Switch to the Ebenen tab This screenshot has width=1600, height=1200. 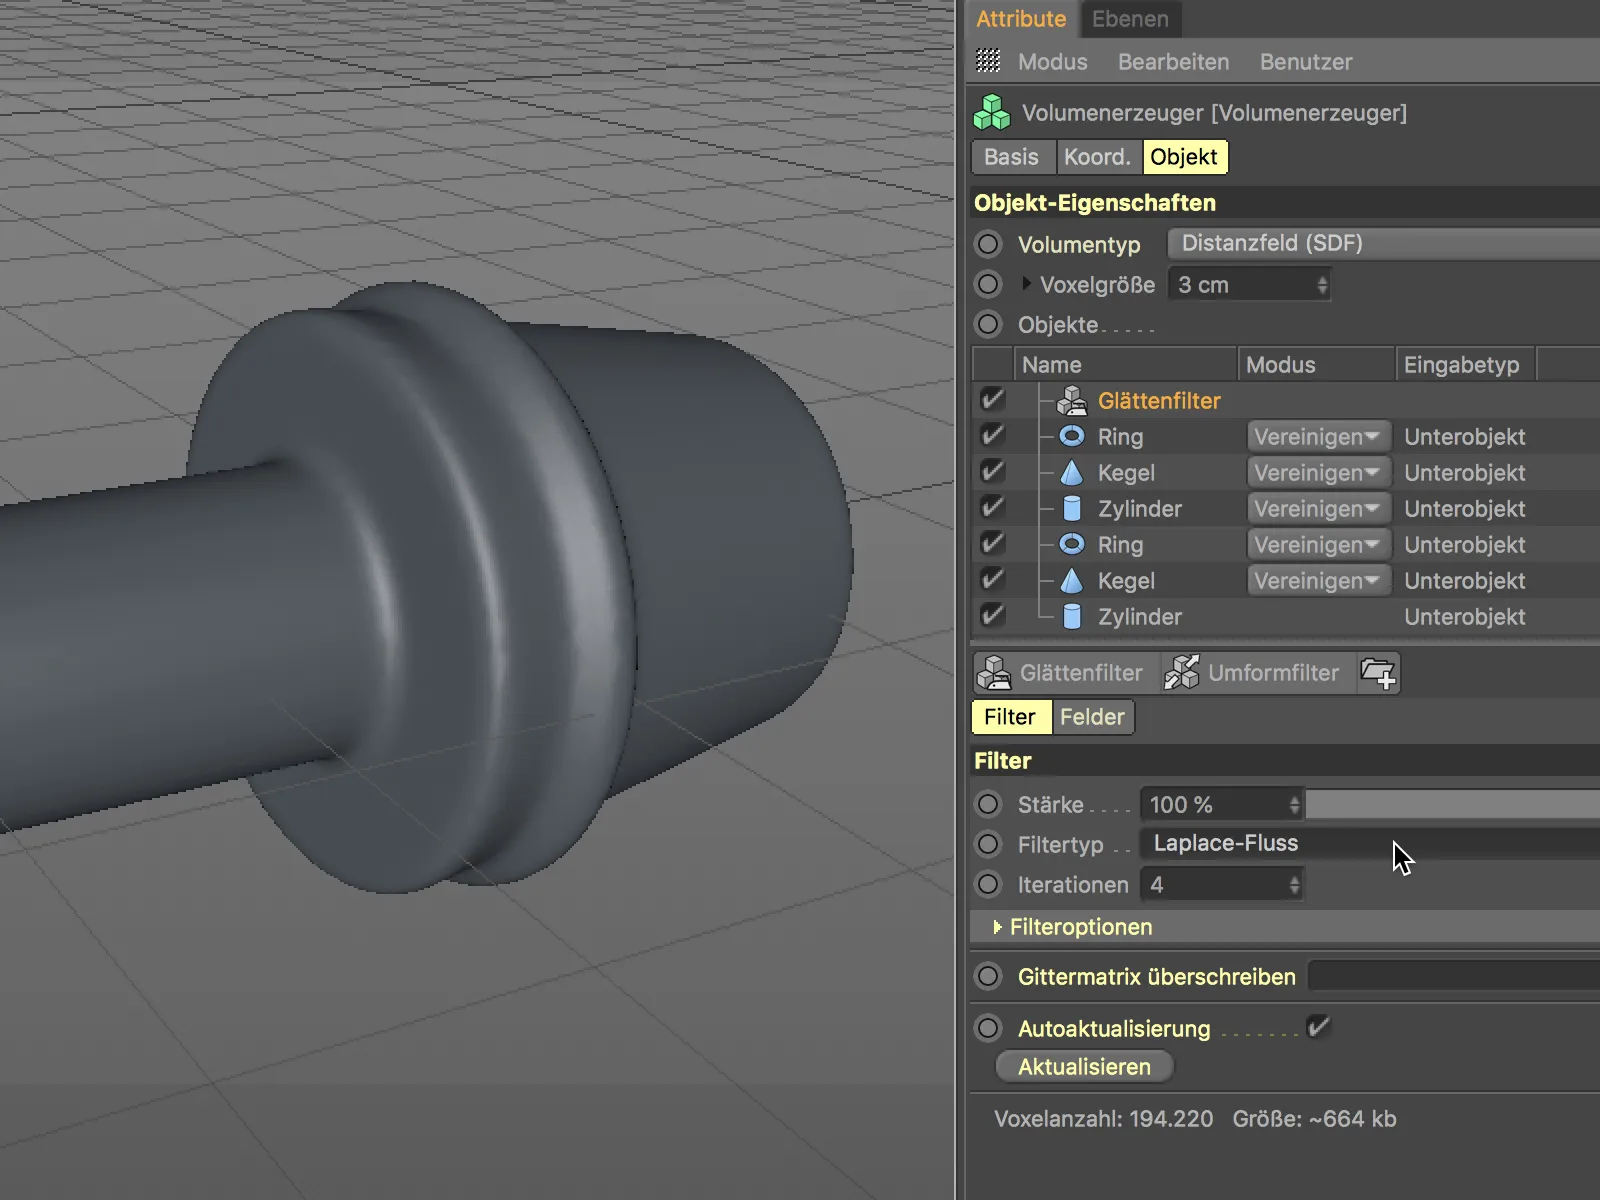click(1130, 19)
